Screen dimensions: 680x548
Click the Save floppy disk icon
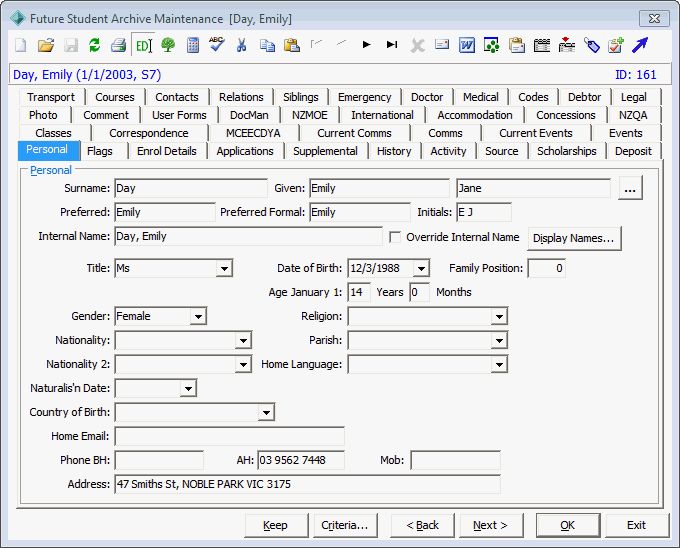[71, 45]
